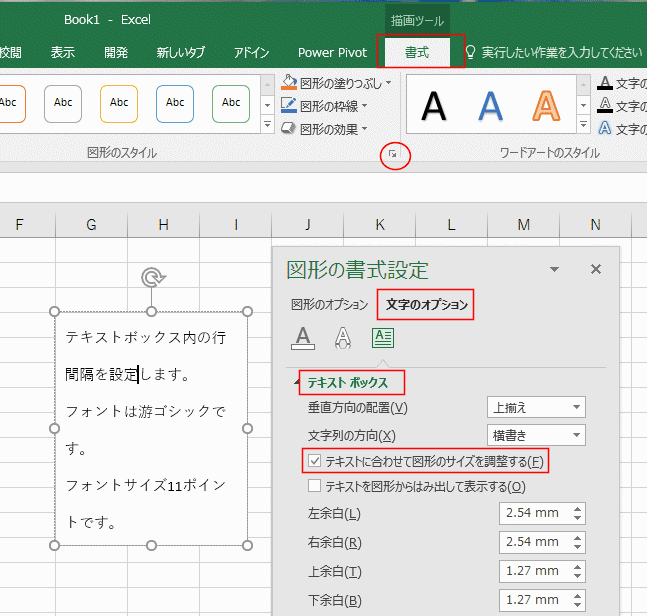Apply the blue WordArt style A
The height and width of the screenshot is (616, 647).
[490, 105]
